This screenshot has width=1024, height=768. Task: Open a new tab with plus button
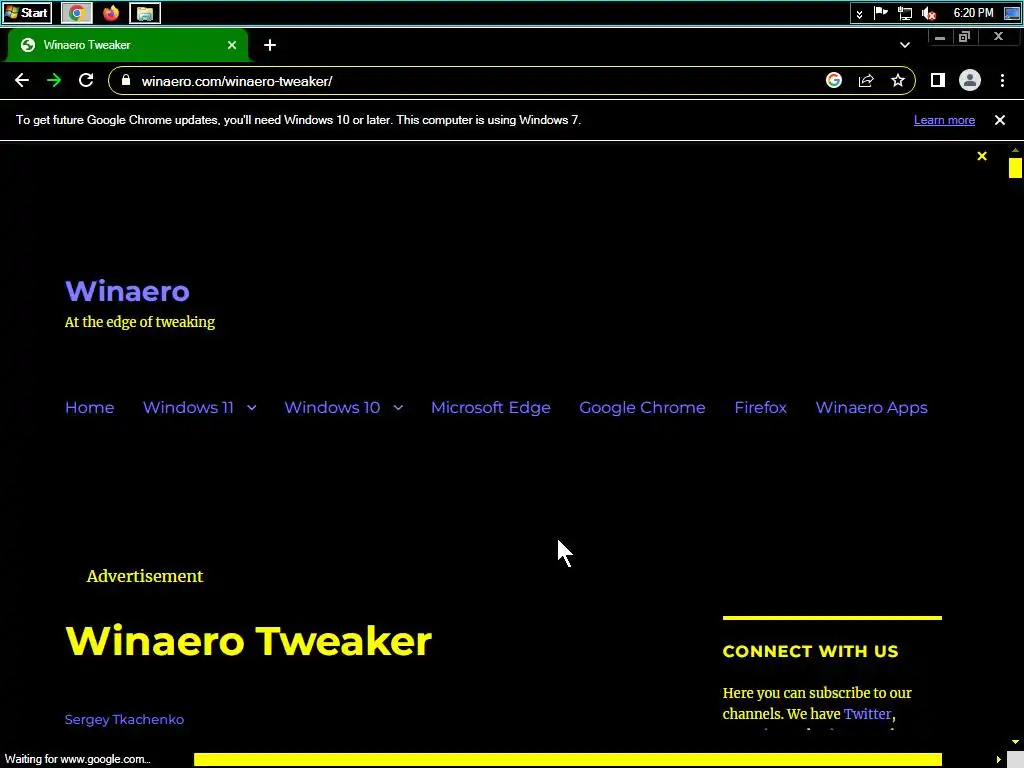(270, 45)
